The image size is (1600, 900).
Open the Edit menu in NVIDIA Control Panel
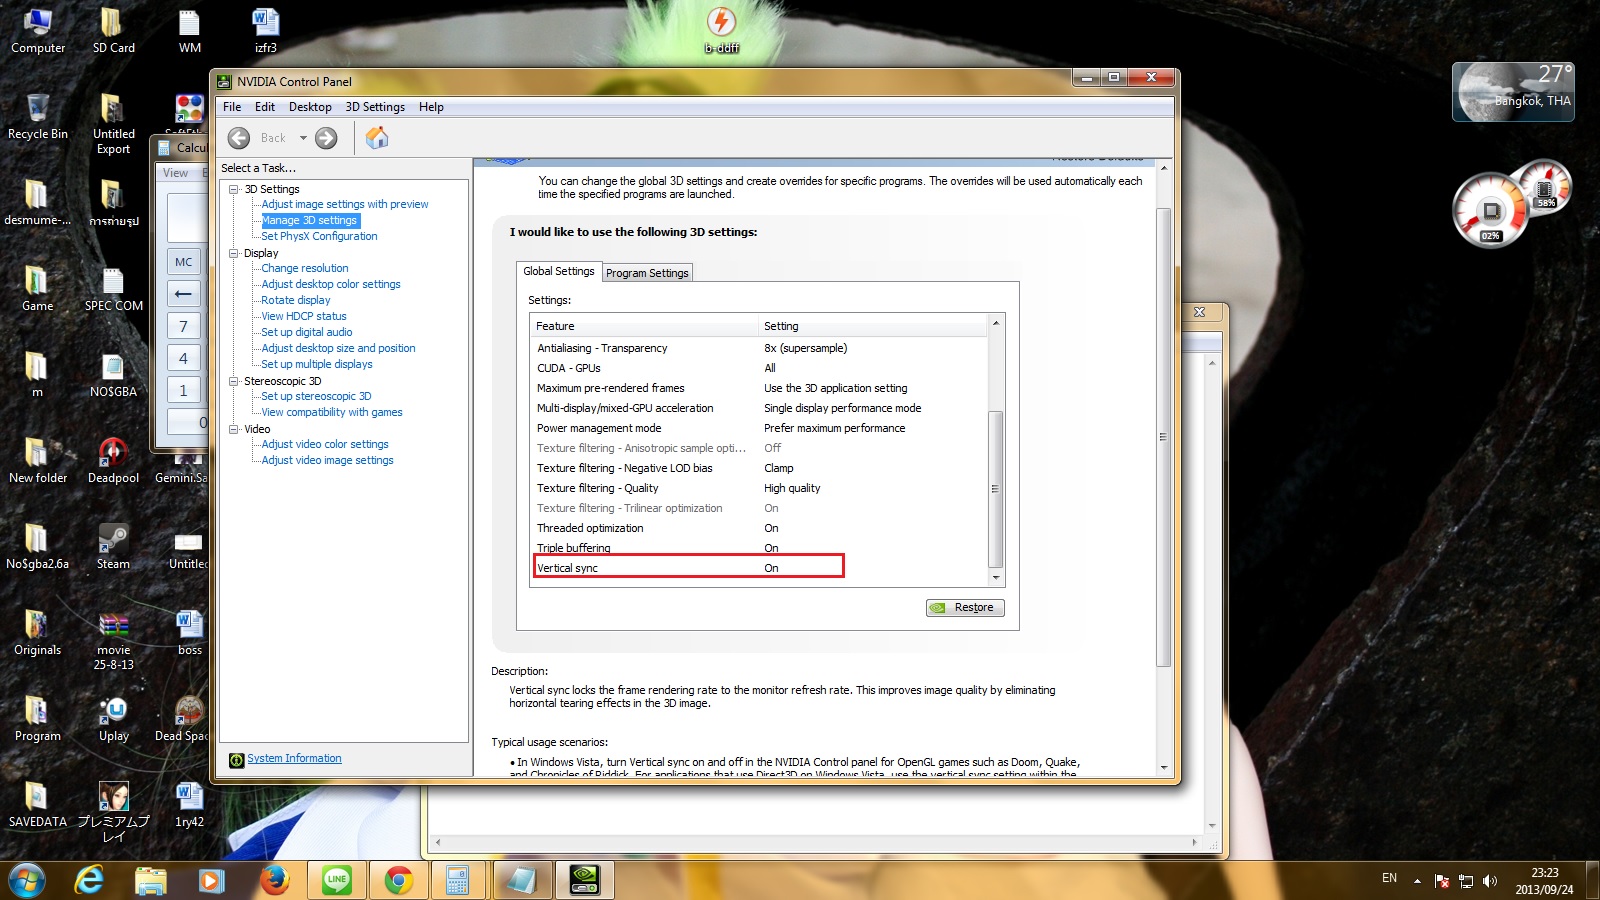(265, 107)
